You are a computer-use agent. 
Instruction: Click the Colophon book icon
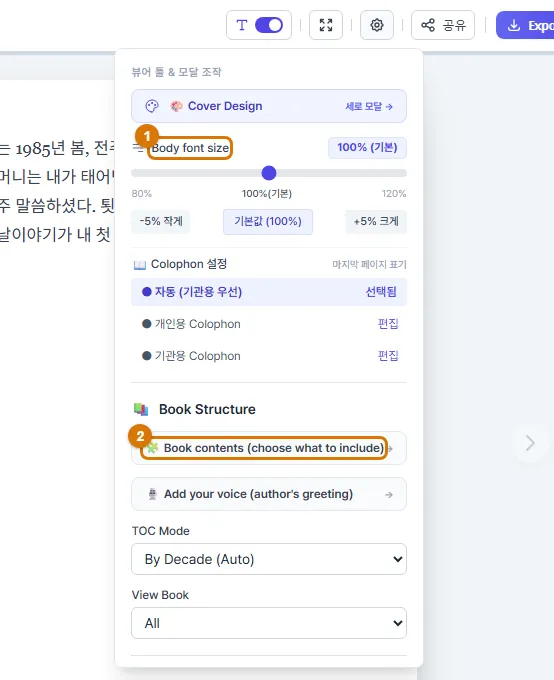click(140, 265)
